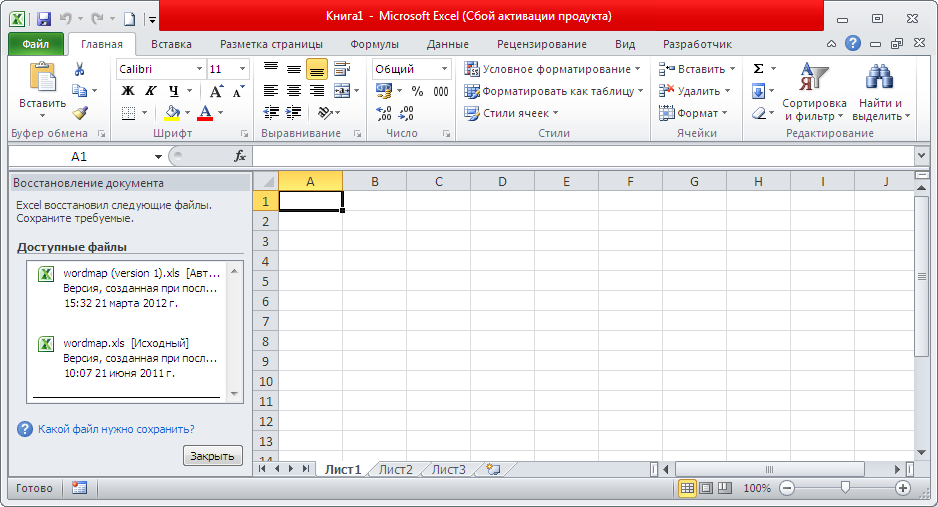This screenshot has width=938, height=507.
Task: Click the insert function fx icon
Action: [240, 157]
